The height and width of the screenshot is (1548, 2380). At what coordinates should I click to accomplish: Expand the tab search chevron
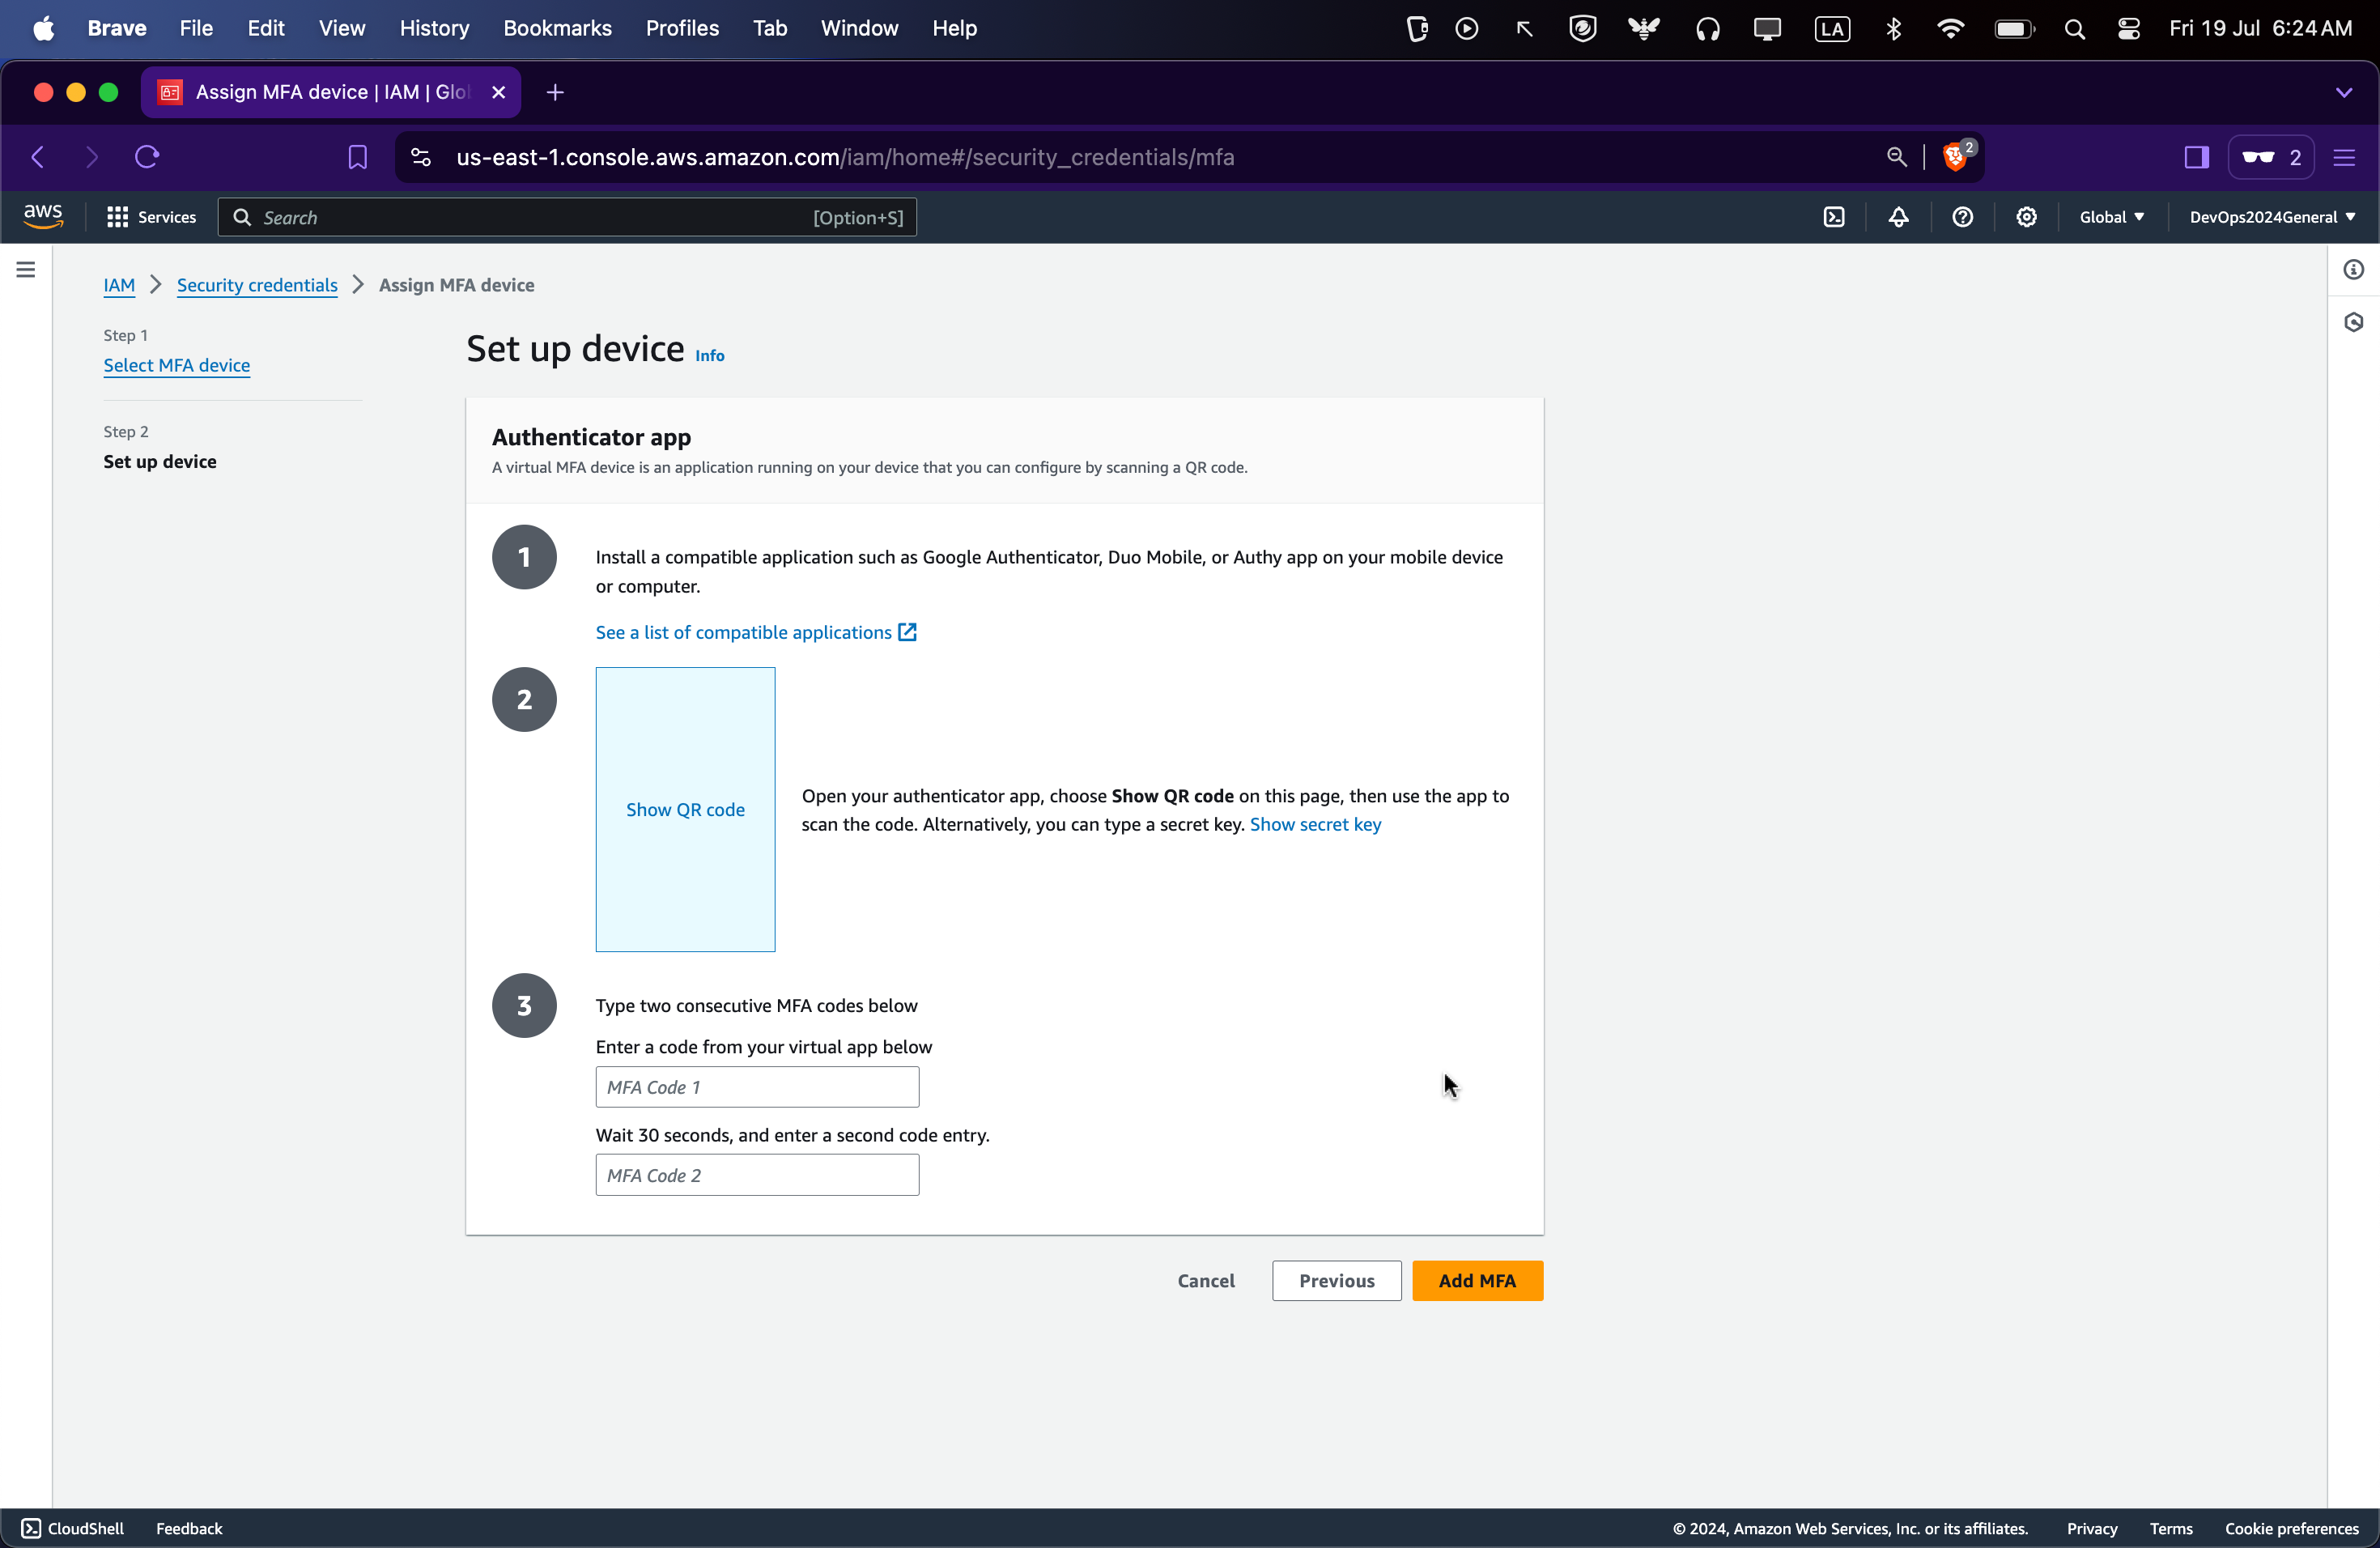(2343, 92)
